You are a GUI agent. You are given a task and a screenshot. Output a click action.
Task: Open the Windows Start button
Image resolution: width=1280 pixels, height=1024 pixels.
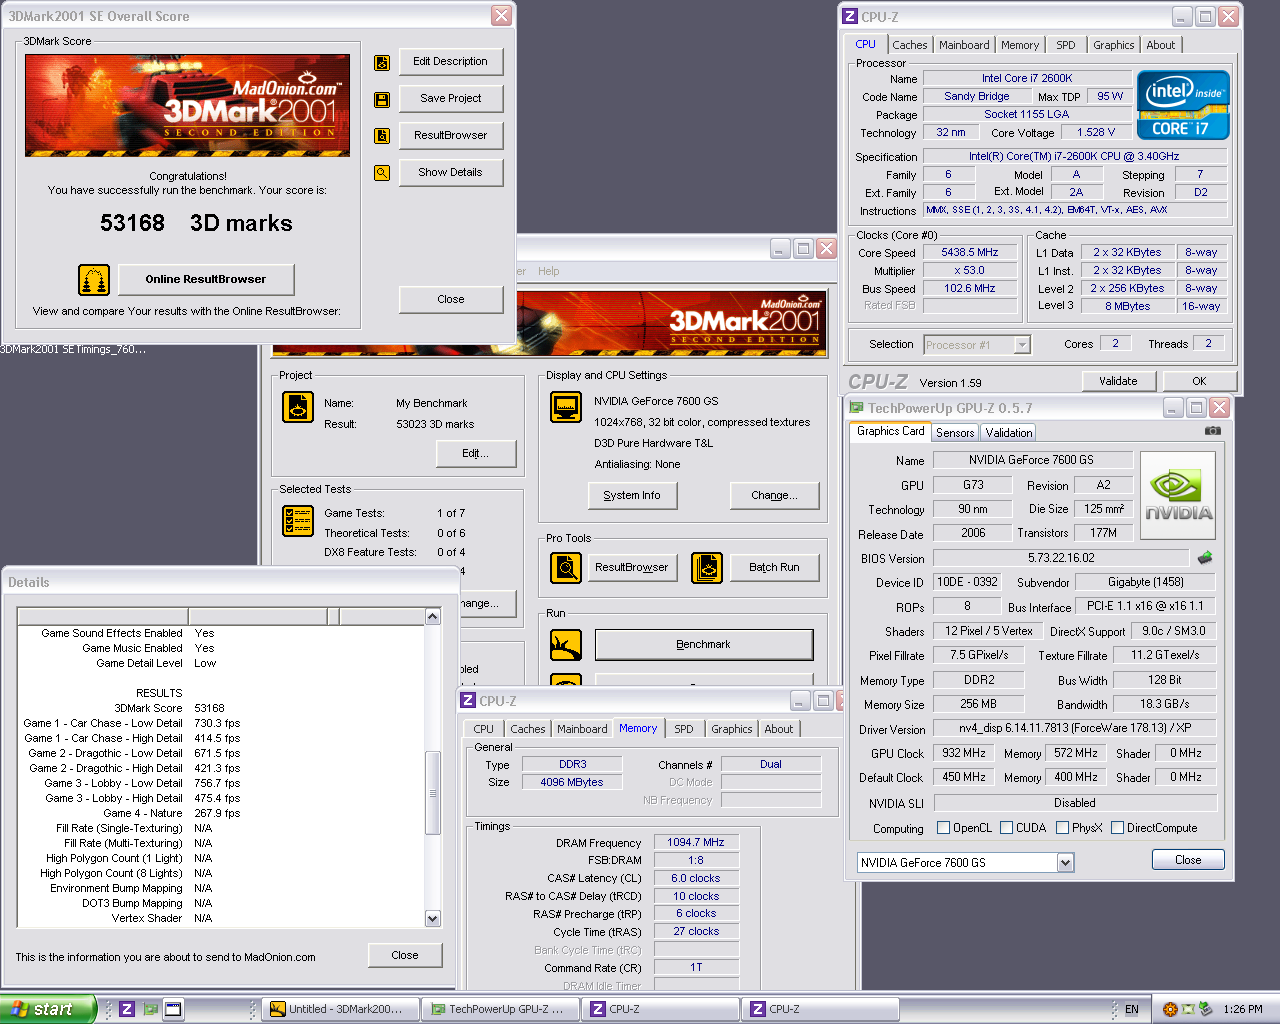click(48, 1009)
